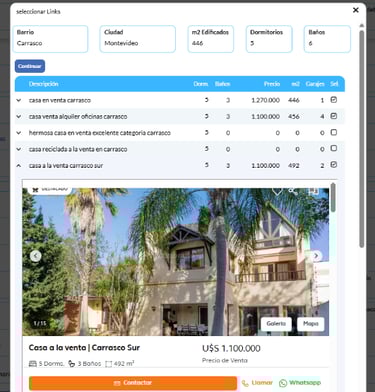The width and height of the screenshot is (375, 392).
Task: Click the favorite heart icon on photo
Action: pyautogui.click(x=277, y=191)
